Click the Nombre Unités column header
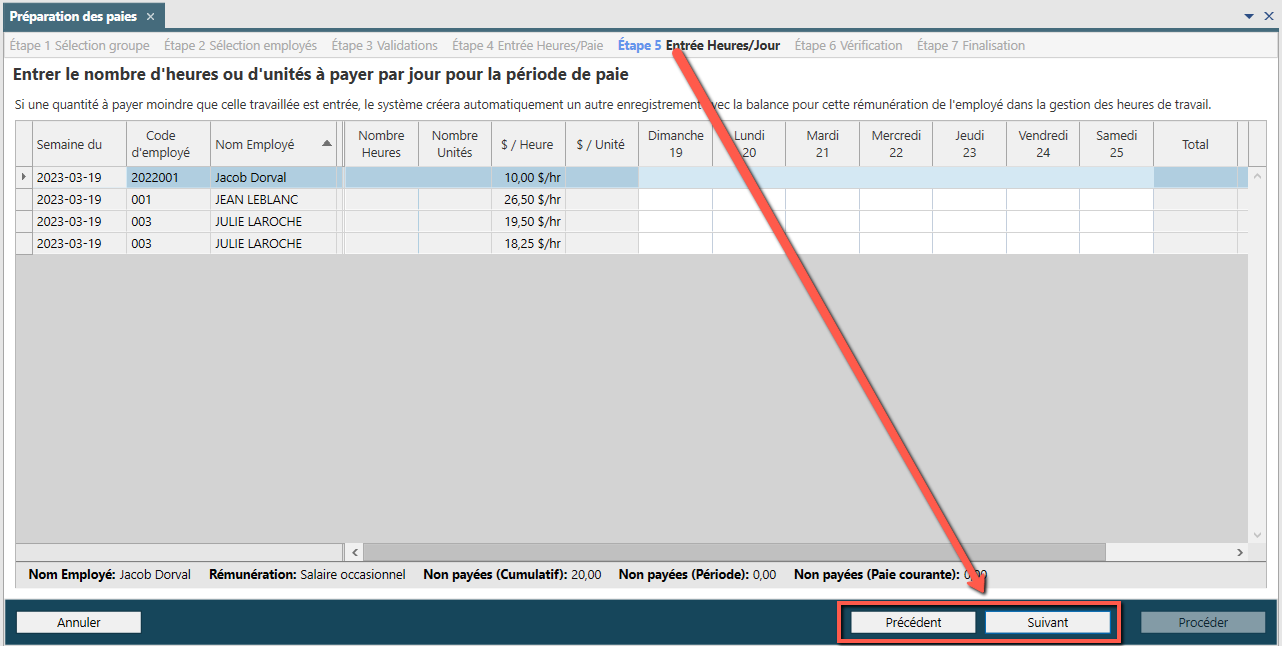1282x646 pixels. 455,144
